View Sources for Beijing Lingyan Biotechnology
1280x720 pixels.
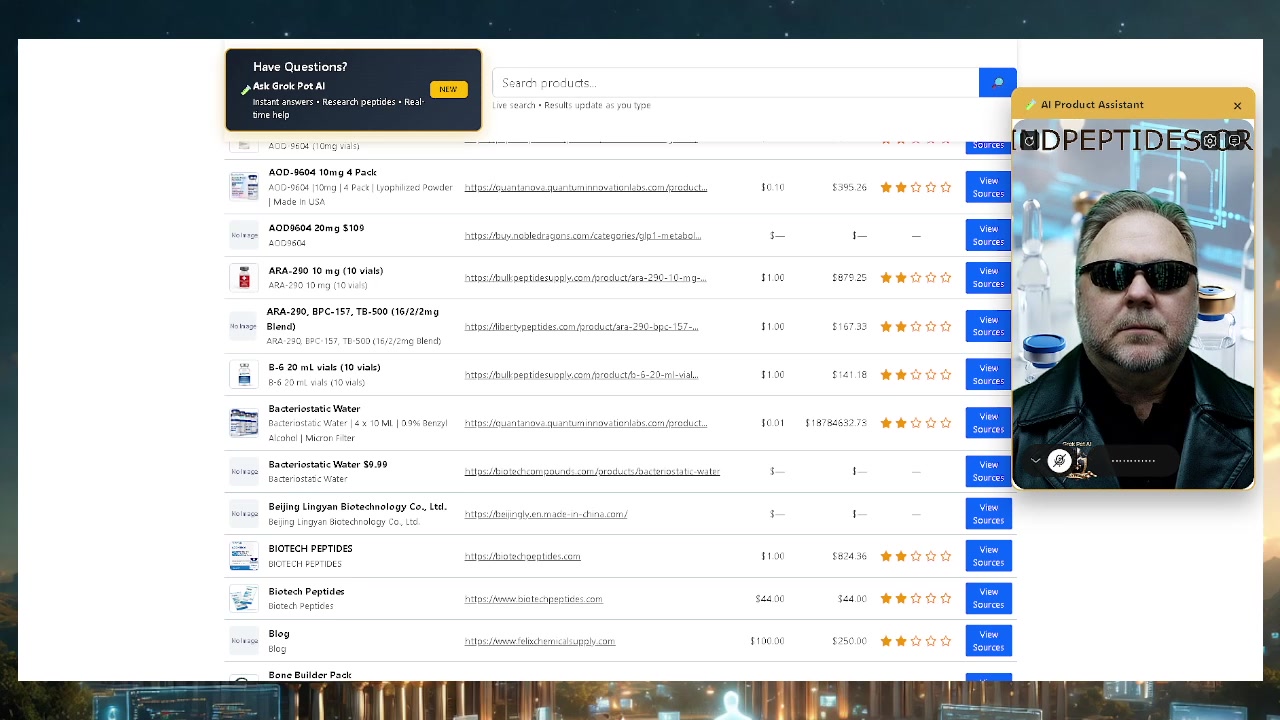point(988,514)
